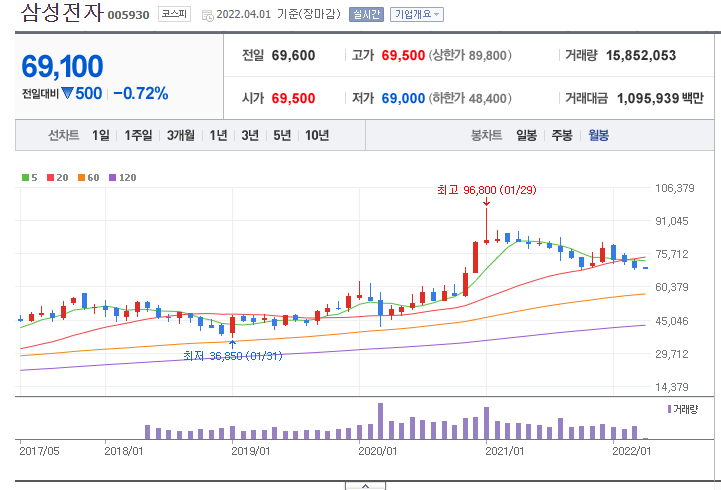The image size is (721, 490).
Task: Click the 삼성전자 stock name heading
Action: tap(63, 12)
